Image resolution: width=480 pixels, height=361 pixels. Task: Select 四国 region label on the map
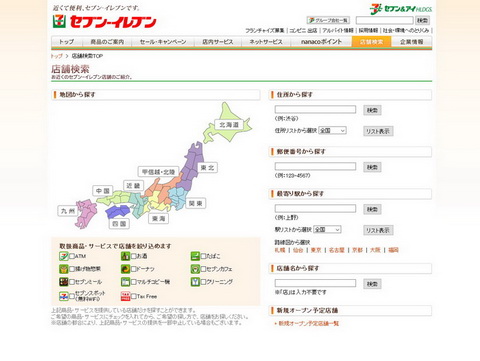[x=119, y=224]
